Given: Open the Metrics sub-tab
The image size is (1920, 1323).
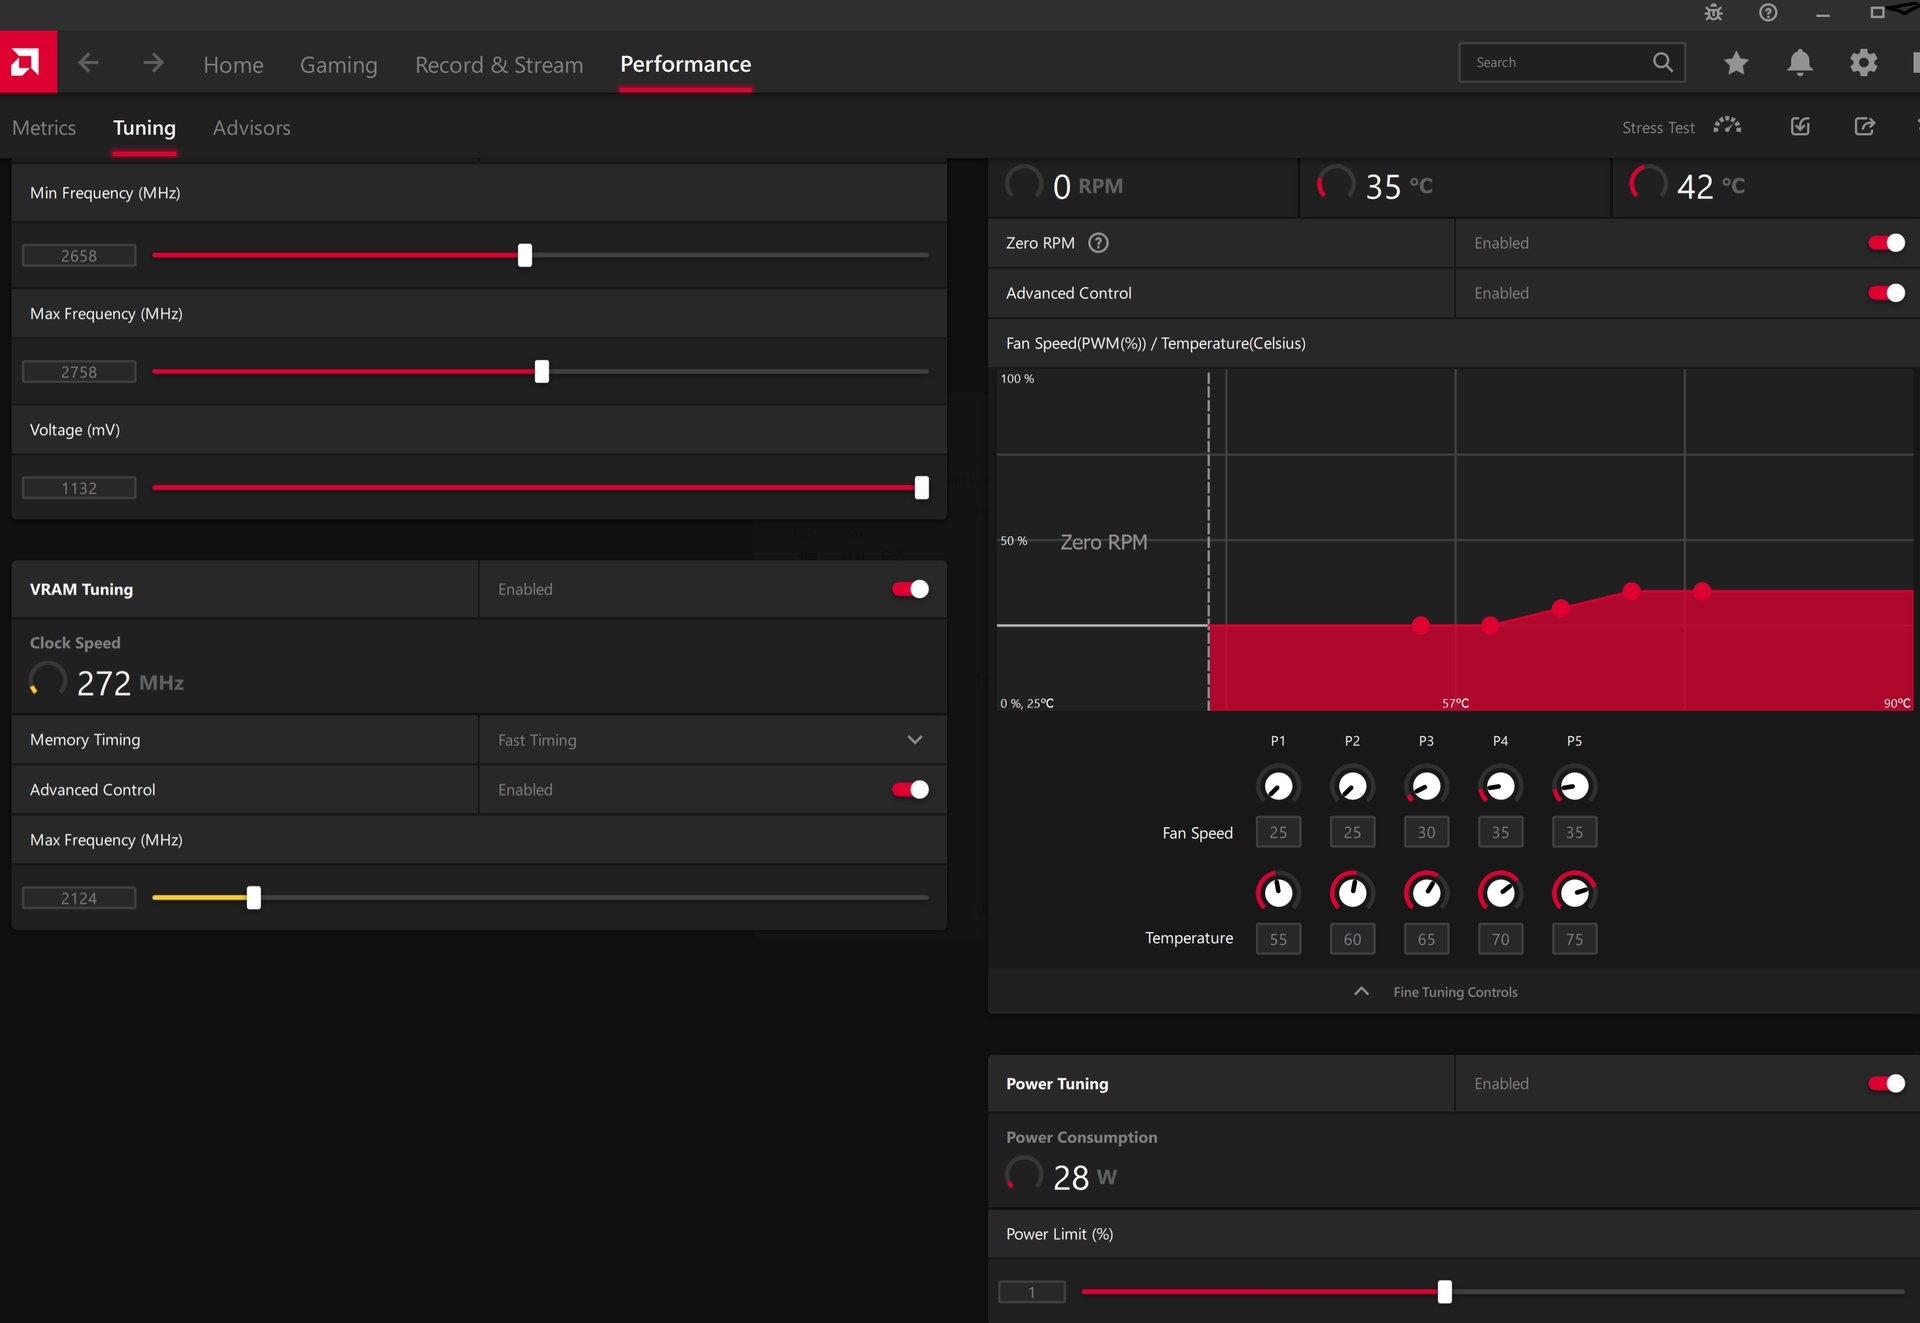Looking at the screenshot, I should 44,128.
